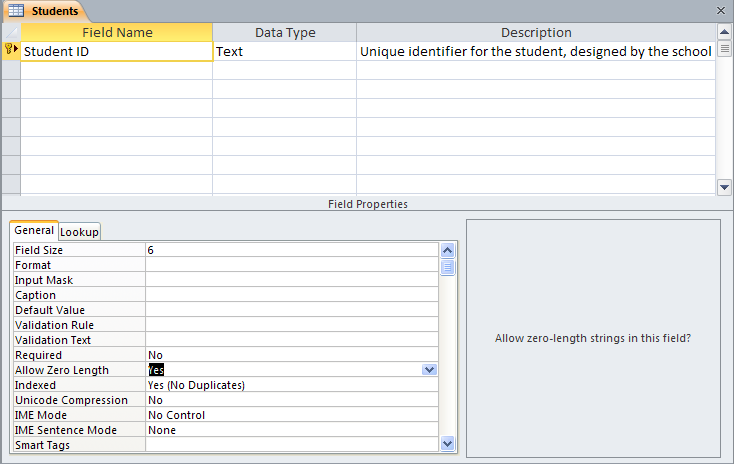Click the Field Name column header
The width and height of the screenshot is (734, 464).
(x=117, y=32)
